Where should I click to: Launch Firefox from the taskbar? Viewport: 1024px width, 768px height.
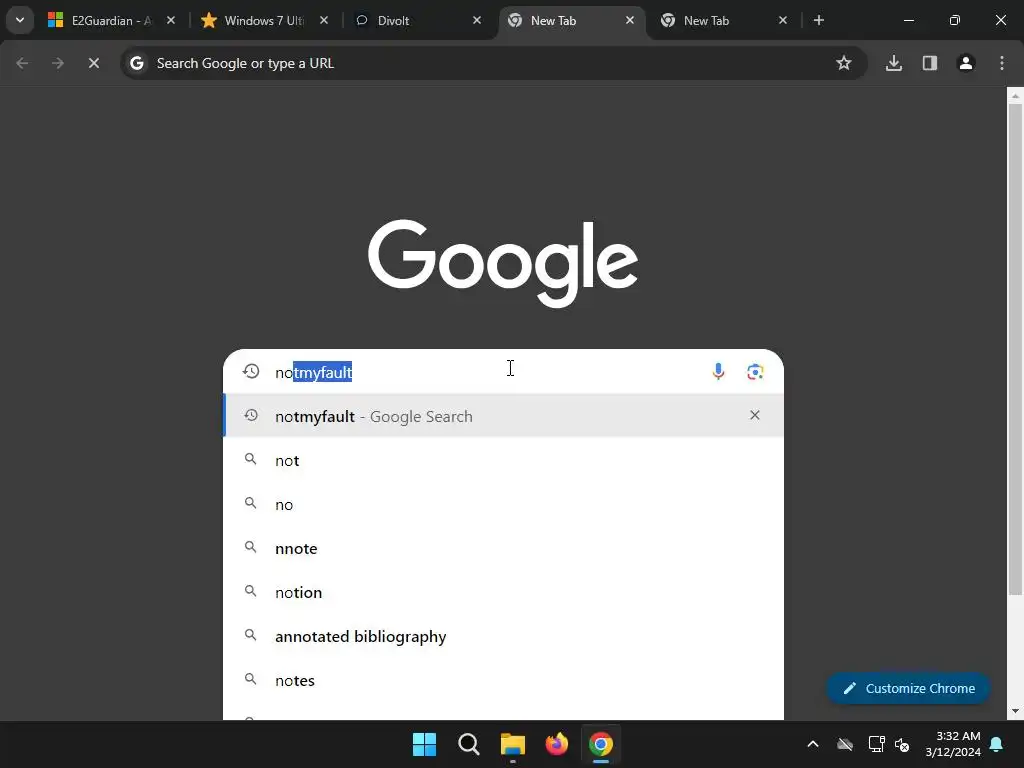click(556, 744)
